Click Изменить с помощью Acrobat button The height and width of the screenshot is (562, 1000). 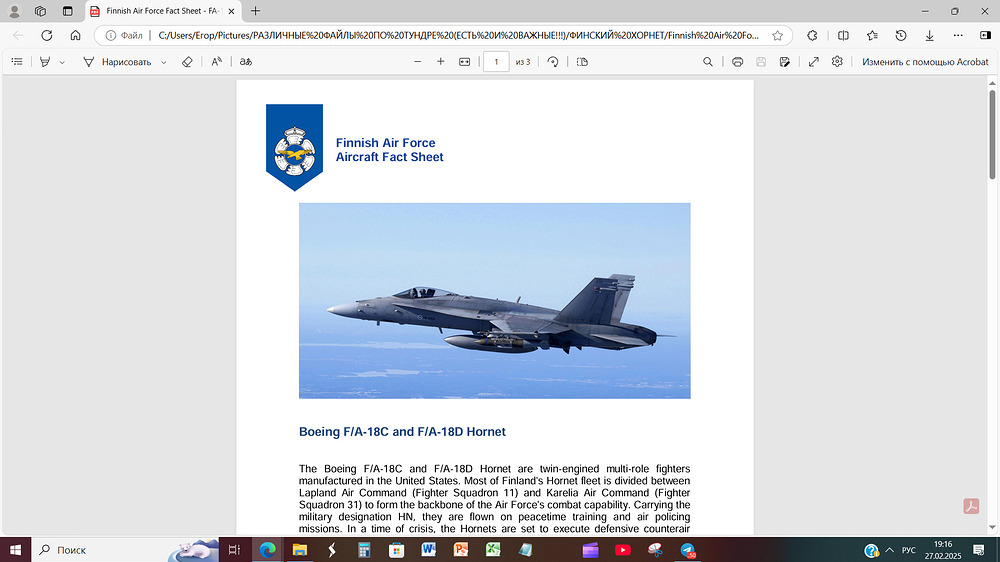tap(925, 62)
